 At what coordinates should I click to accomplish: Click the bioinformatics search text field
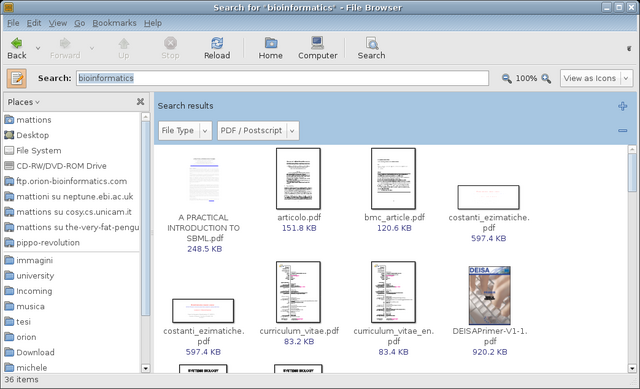[x=282, y=78]
